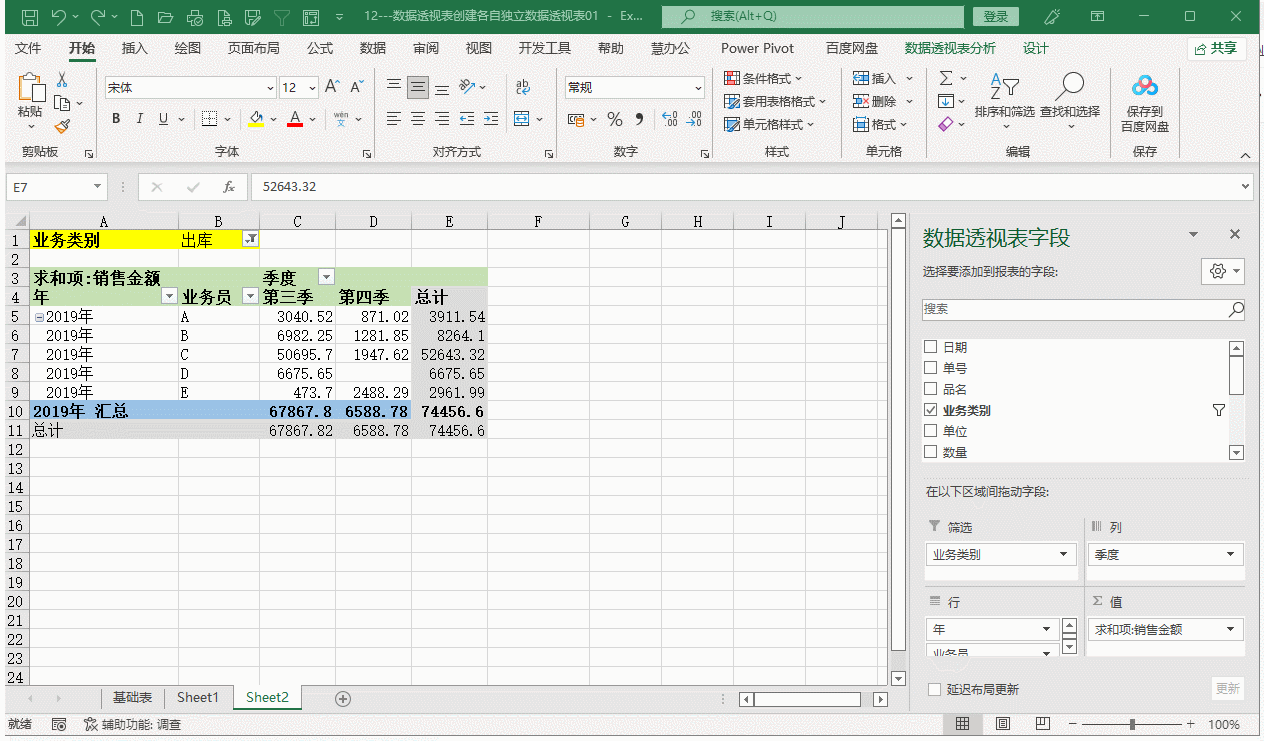Check the 单号 field checkbox
The width and height of the screenshot is (1264, 741).
click(x=931, y=368)
